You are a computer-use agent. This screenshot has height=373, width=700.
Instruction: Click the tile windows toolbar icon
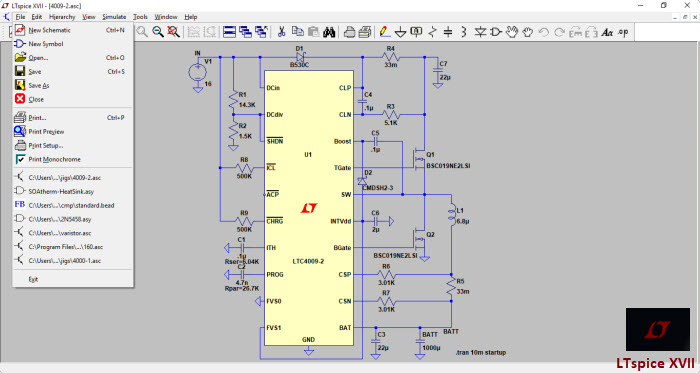(x=229, y=32)
